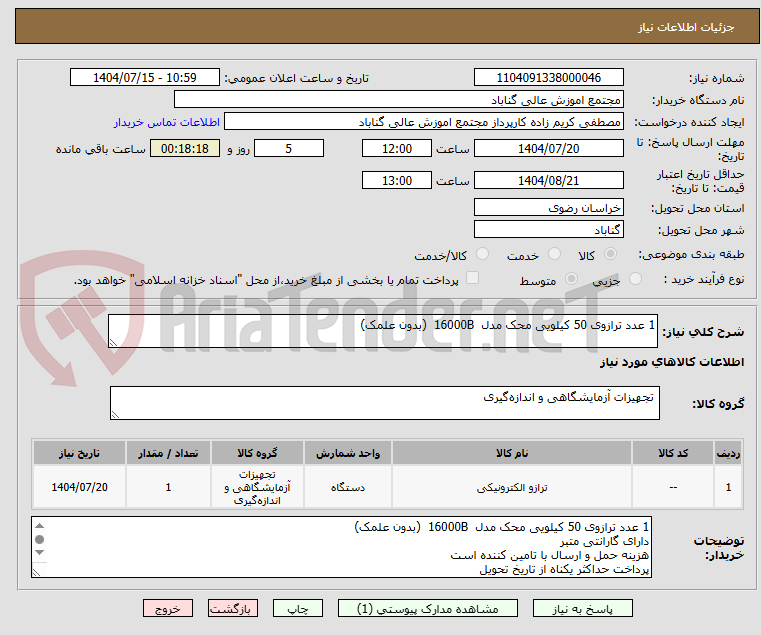Click the دستگاه unit cell
Image resolution: width=761 pixels, height=635 pixels.
[x=348, y=487]
